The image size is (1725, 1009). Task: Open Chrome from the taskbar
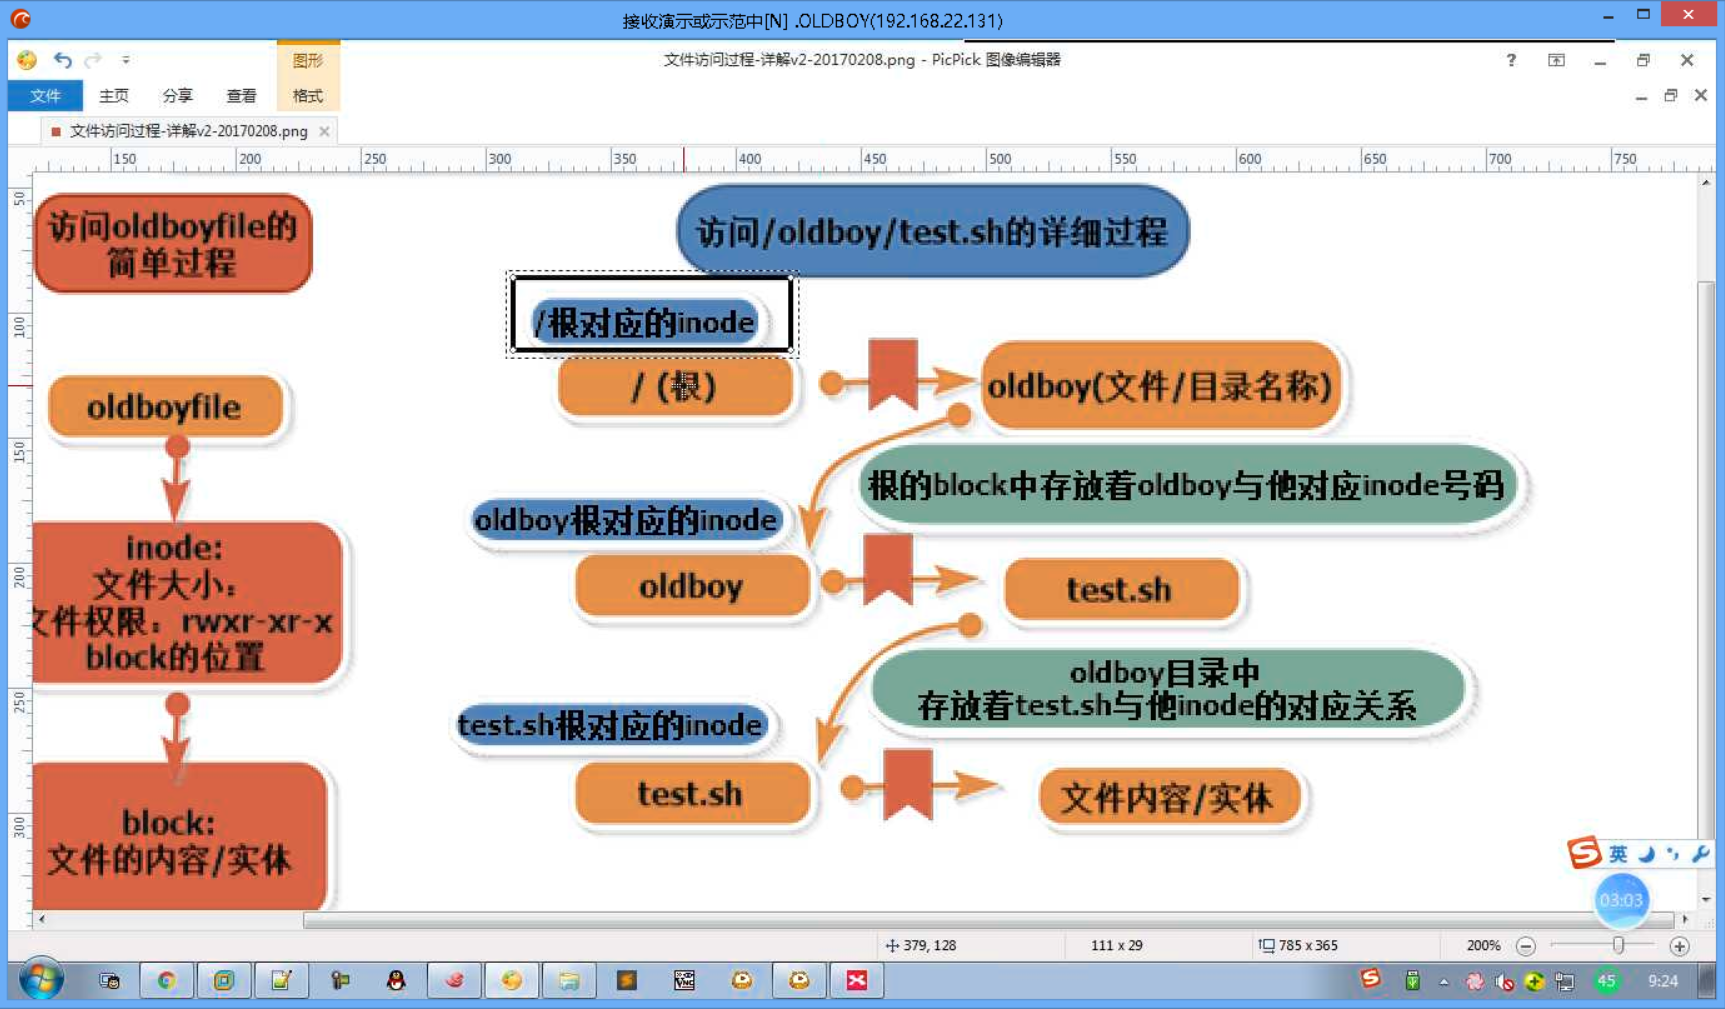pyautogui.click(x=166, y=981)
